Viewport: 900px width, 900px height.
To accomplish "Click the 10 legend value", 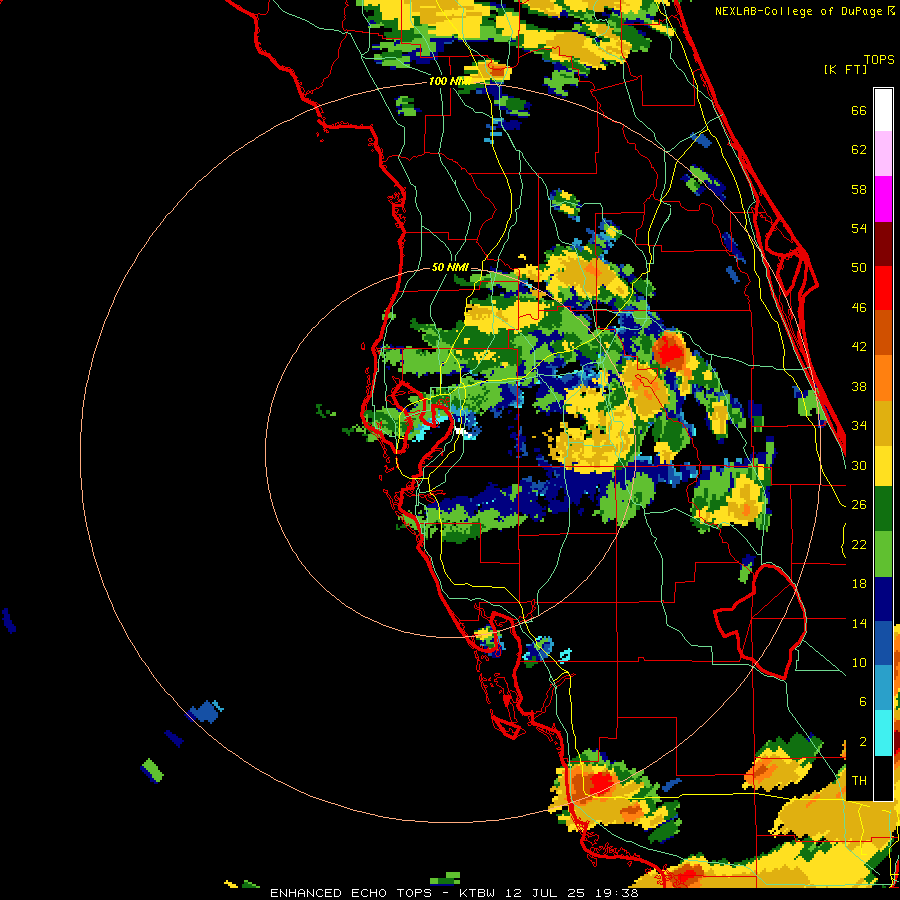I will coord(859,663).
